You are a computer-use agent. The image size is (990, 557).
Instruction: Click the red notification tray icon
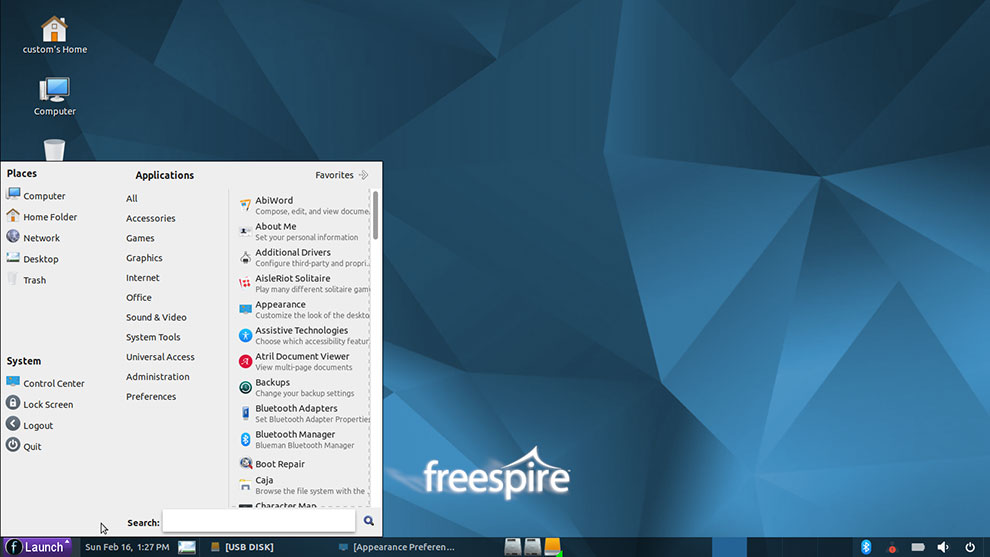coord(892,548)
